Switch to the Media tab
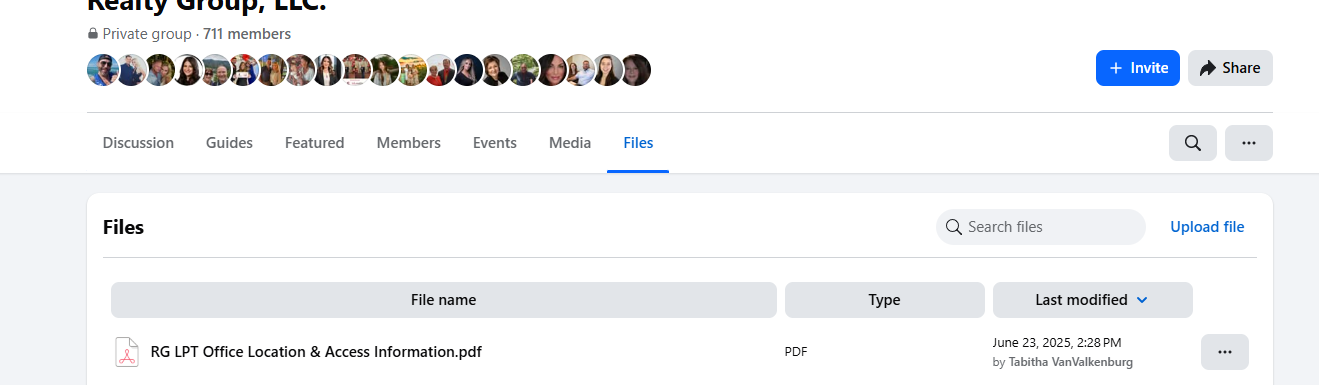Screen dimensions: 1319x385 click(570, 143)
